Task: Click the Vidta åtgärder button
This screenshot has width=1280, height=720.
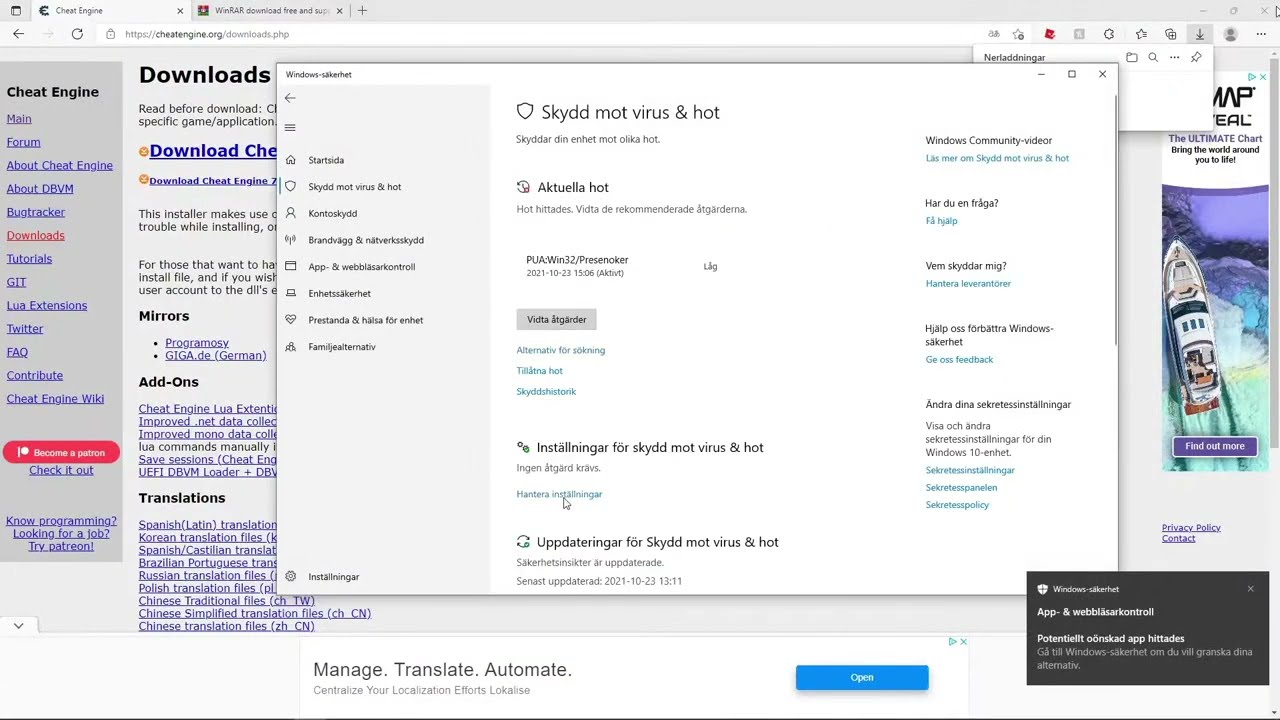Action: (556, 320)
